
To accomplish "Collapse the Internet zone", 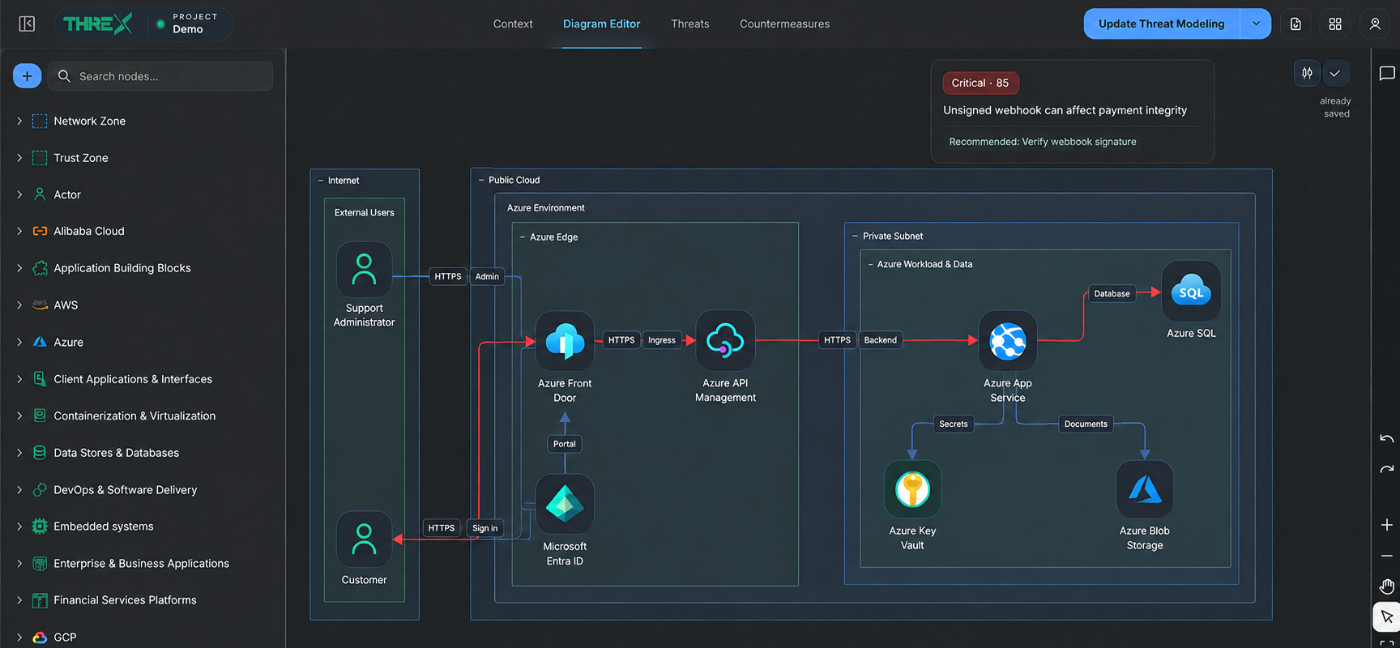I will pos(320,181).
